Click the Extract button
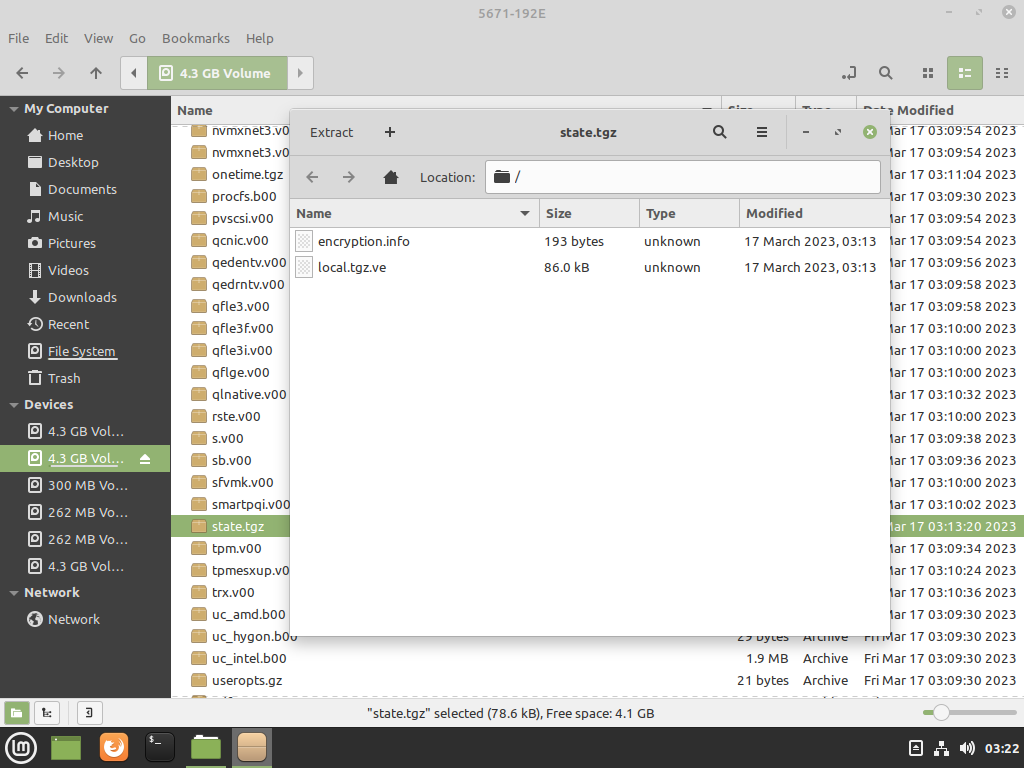The width and height of the screenshot is (1024, 768). pyautogui.click(x=331, y=132)
